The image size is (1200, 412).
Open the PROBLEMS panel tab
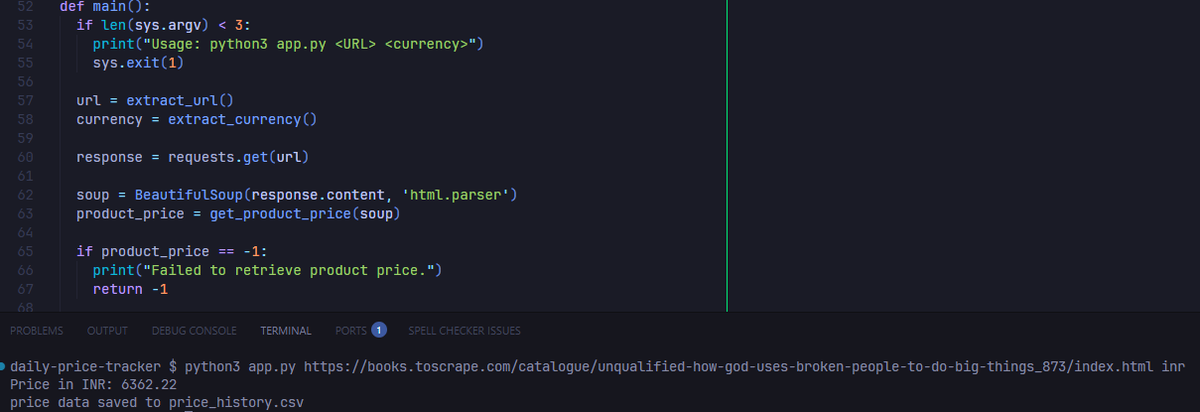tap(35, 331)
